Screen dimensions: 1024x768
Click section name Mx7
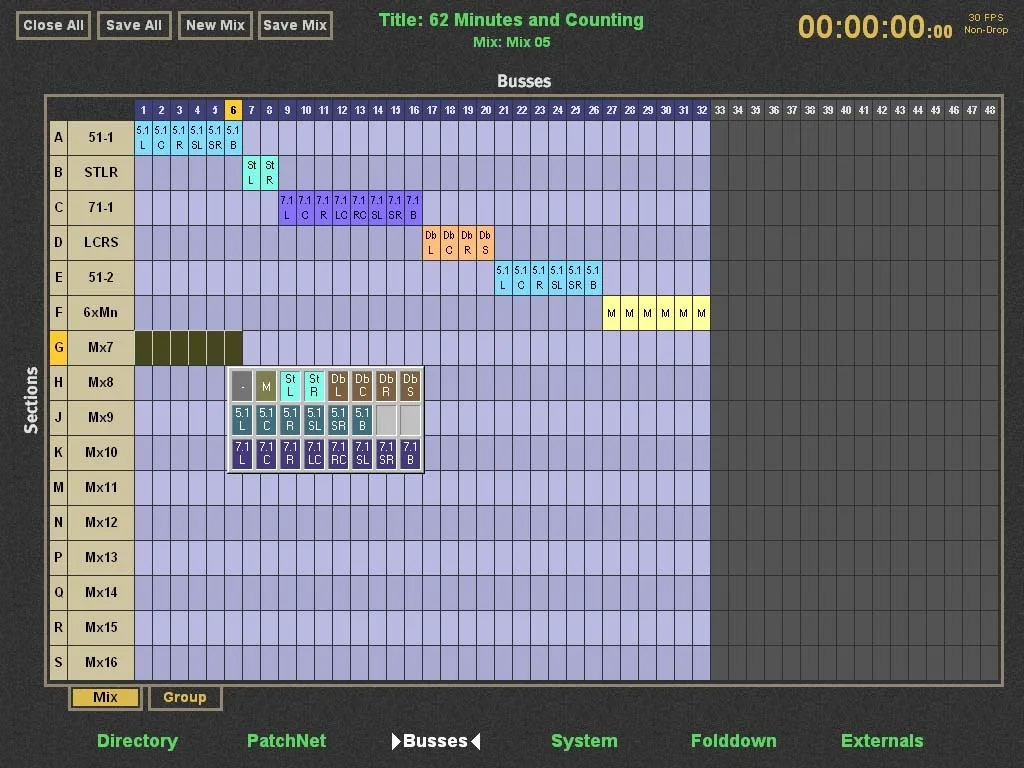coord(101,347)
